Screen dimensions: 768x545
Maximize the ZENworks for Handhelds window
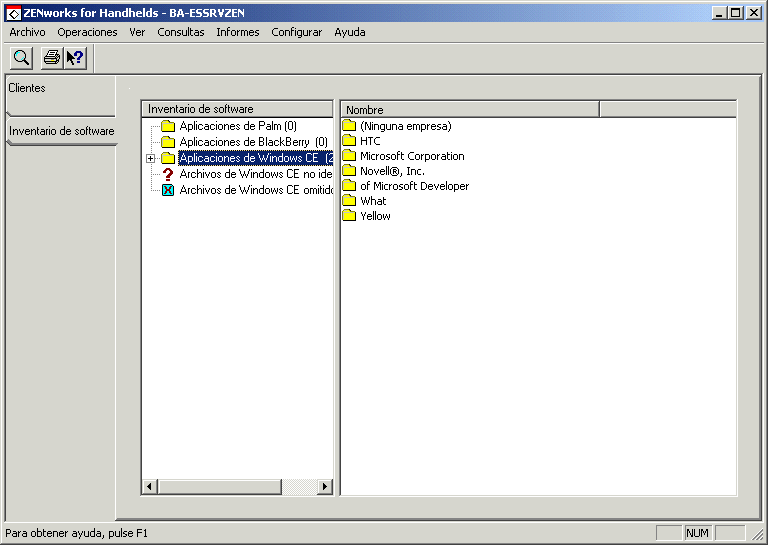pyautogui.click(x=736, y=13)
